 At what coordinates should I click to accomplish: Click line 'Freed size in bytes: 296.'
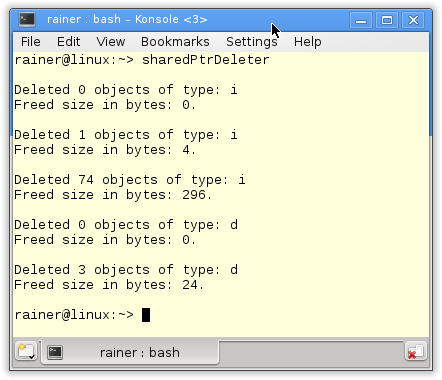pyautogui.click(x=113, y=195)
